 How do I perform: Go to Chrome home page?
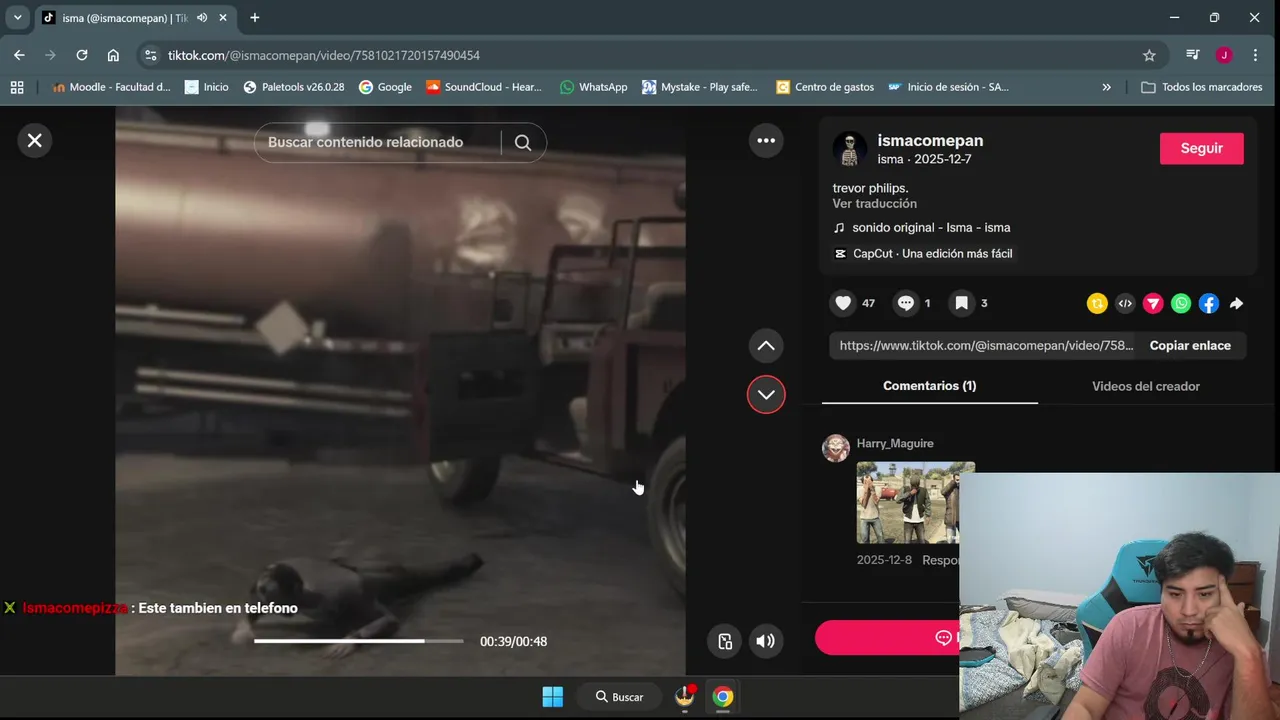coord(113,55)
